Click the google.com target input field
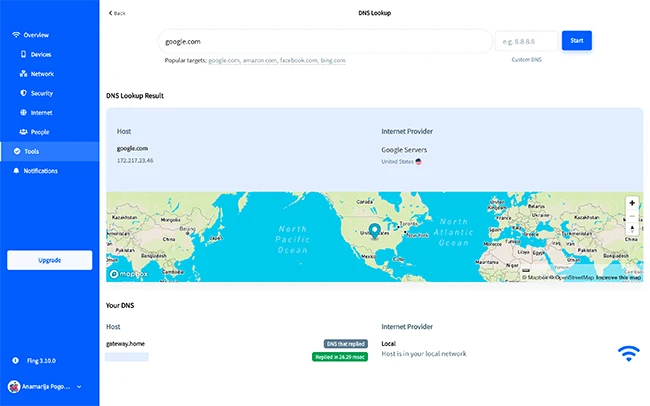This screenshot has width=650, height=406. pos(323,40)
